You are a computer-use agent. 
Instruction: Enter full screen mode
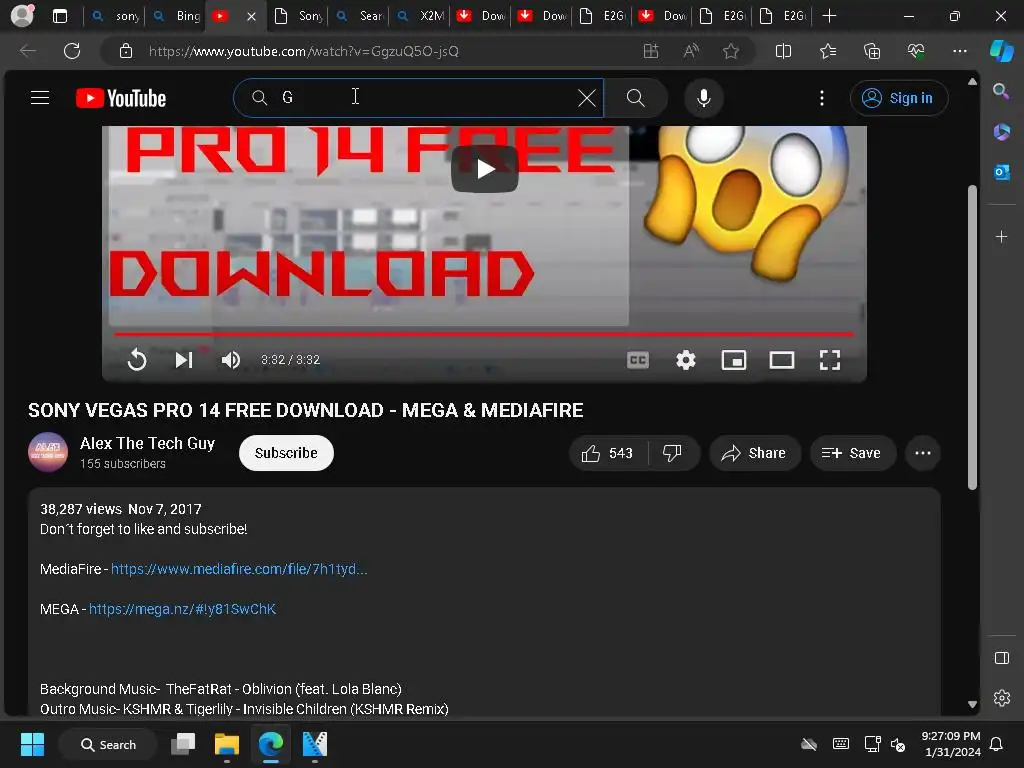(830, 360)
